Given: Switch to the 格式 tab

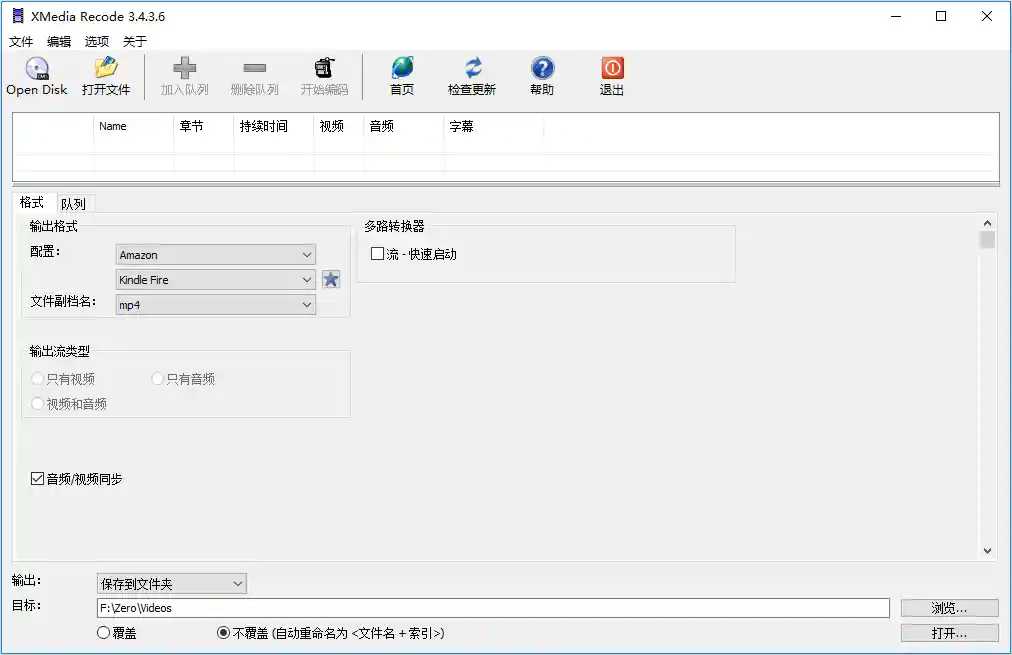Looking at the screenshot, I should [x=32, y=203].
